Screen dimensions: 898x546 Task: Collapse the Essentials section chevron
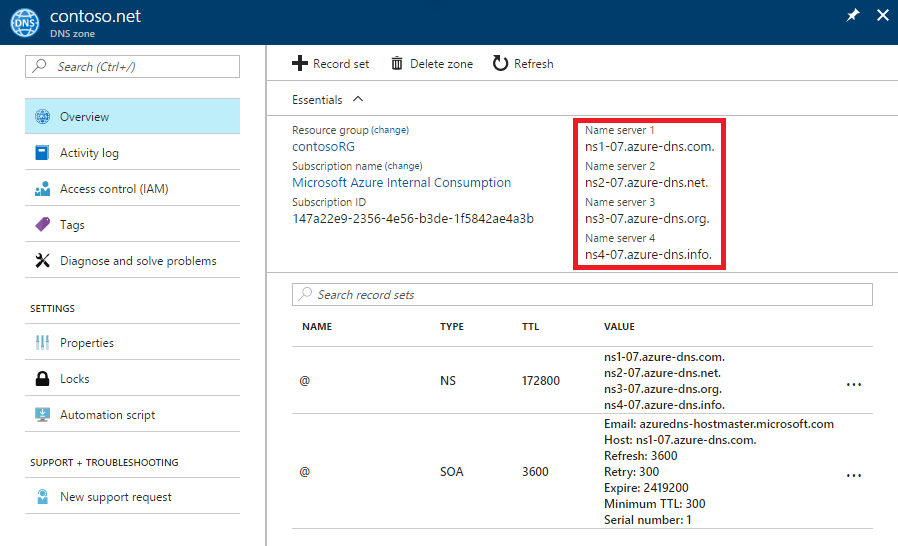coord(358,99)
